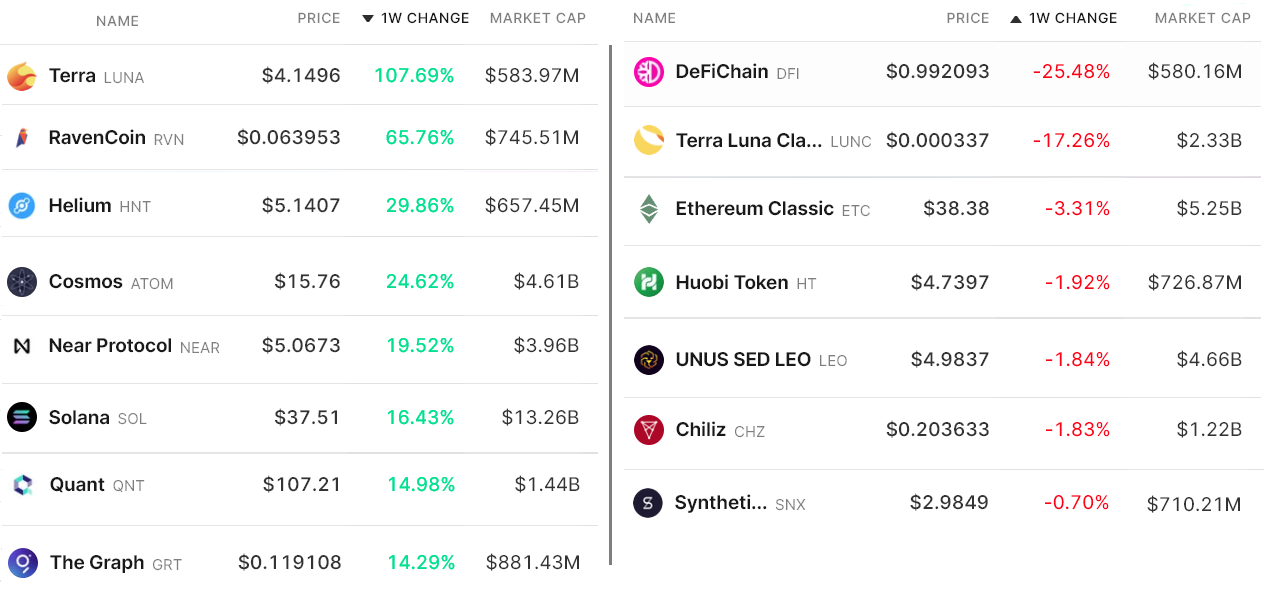Click The Graph GRT icon

[23, 563]
